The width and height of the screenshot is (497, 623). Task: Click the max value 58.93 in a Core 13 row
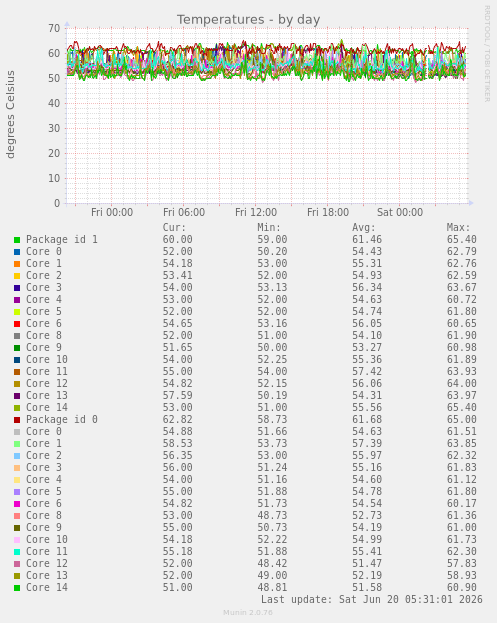point(462,576)
